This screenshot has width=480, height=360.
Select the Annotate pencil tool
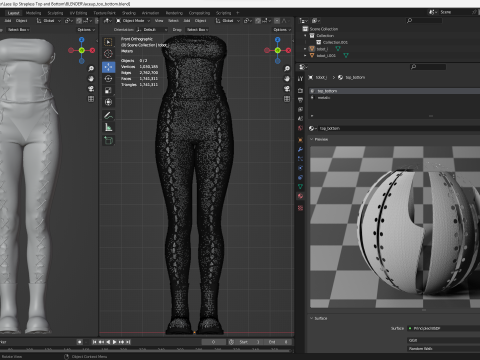click(108, 115)
